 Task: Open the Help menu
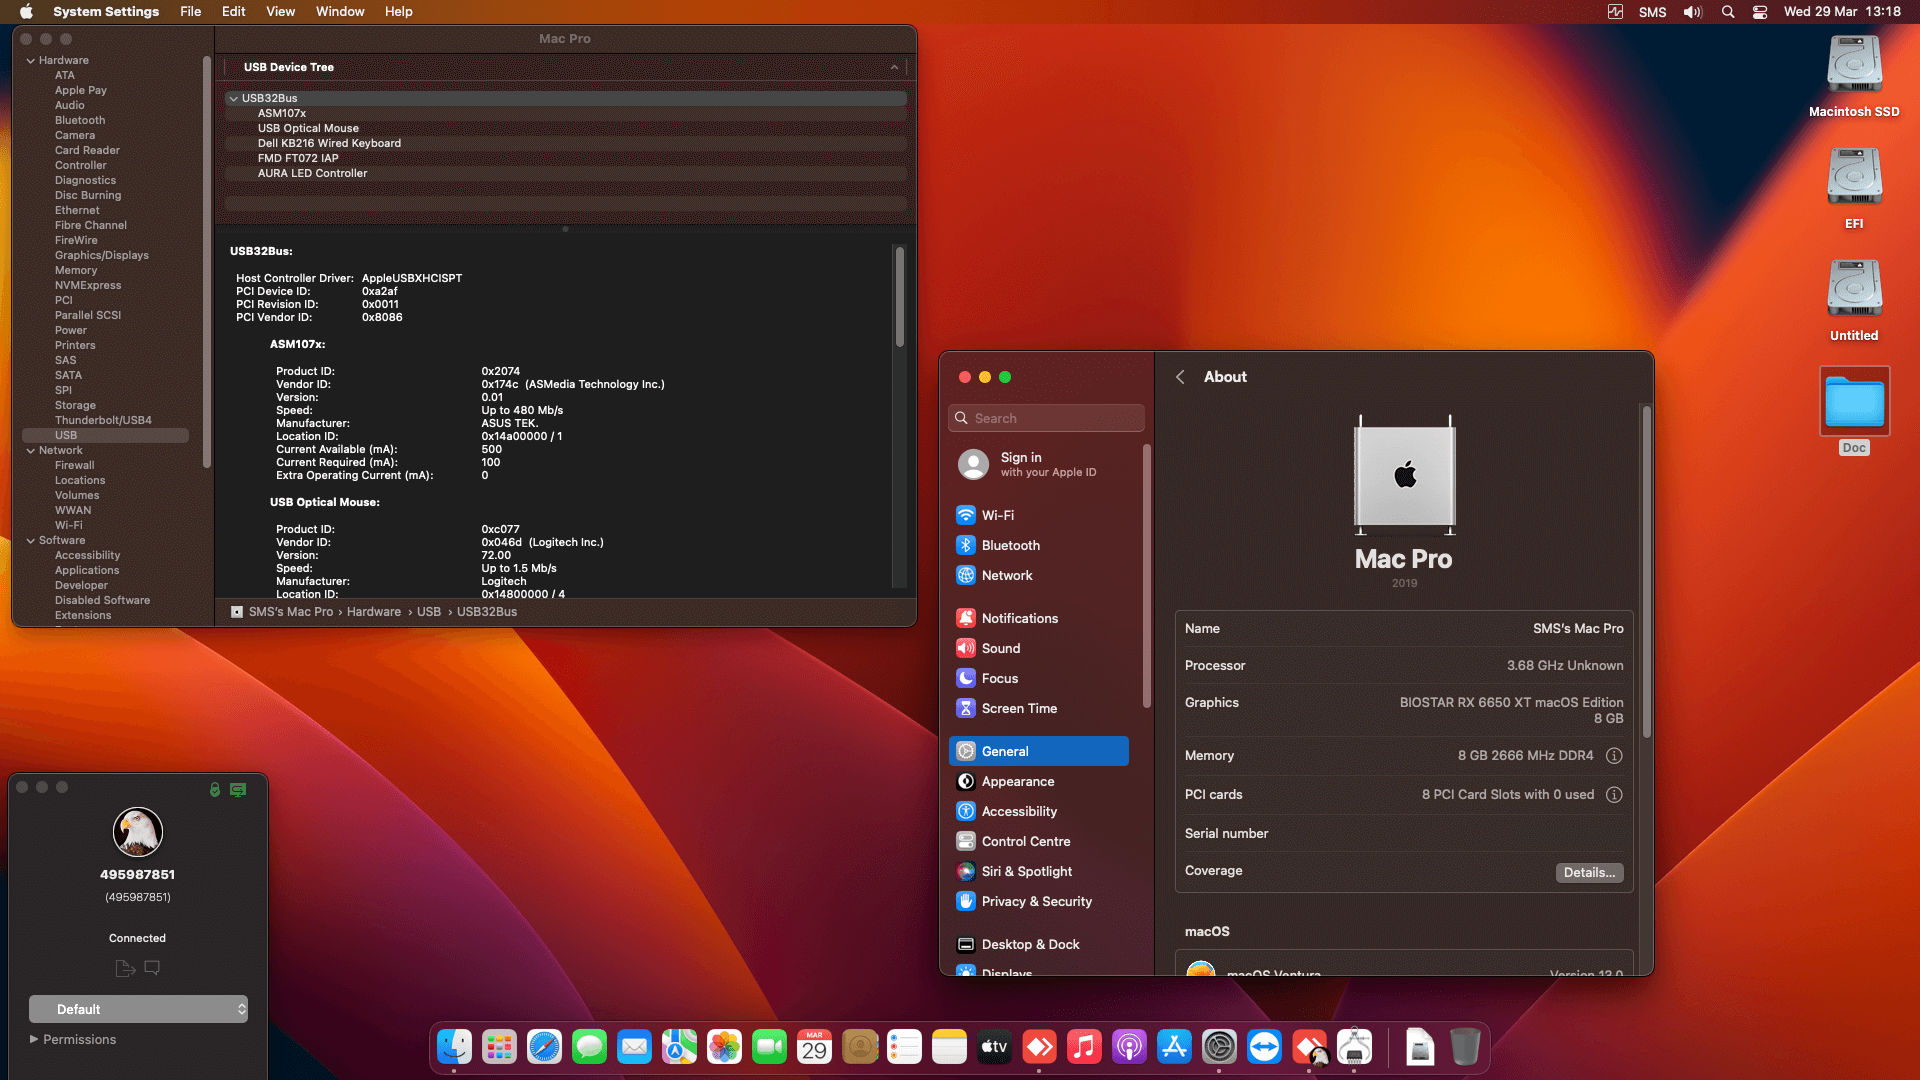point(398,11)
